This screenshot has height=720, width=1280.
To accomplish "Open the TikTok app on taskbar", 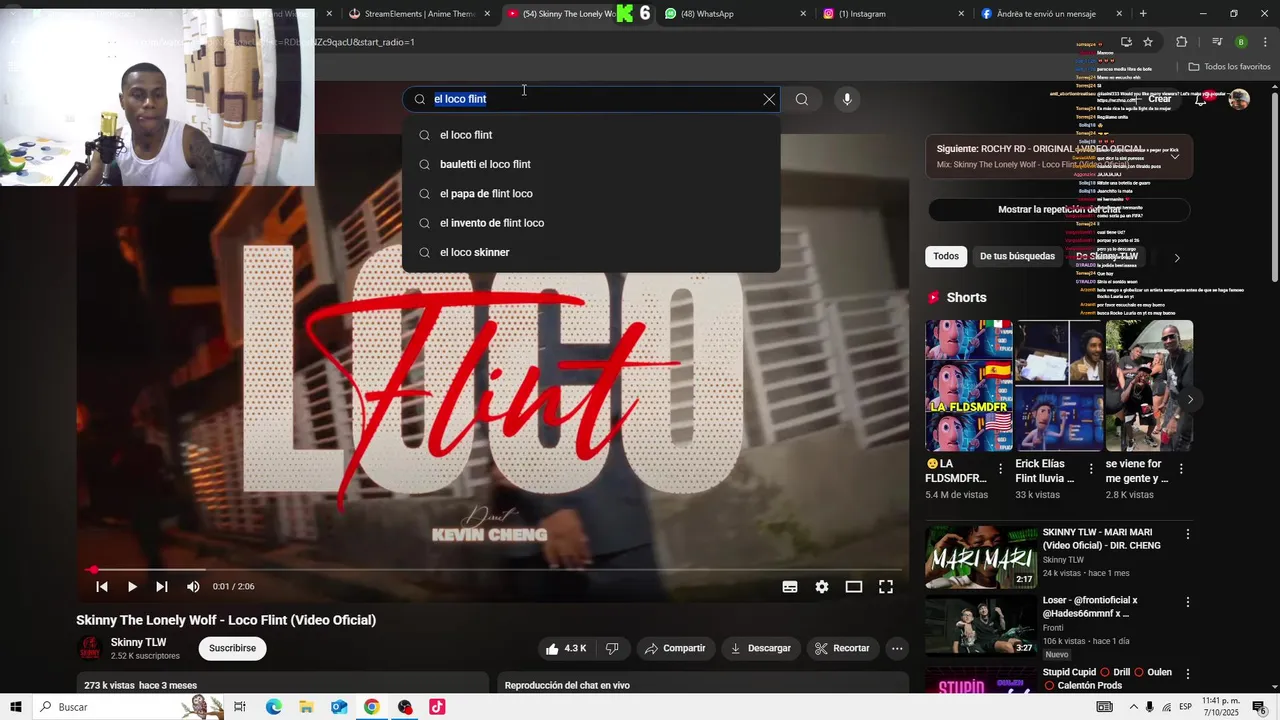I will coord(437,707).
